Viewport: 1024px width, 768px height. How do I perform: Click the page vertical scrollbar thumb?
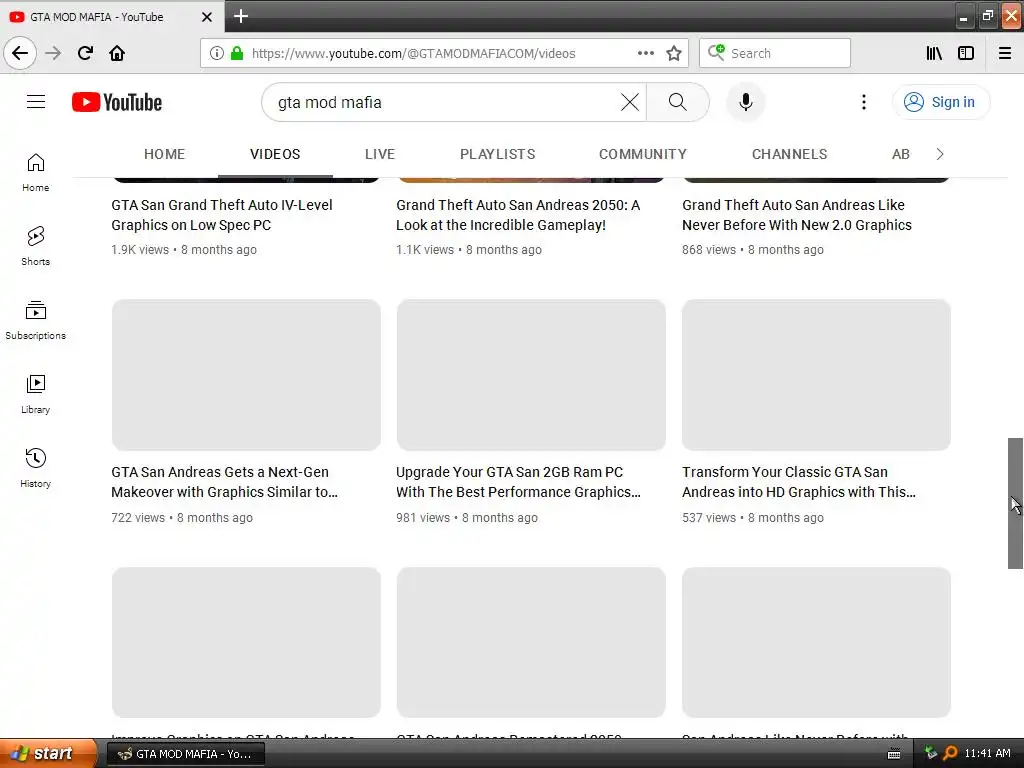point(1015,503)
